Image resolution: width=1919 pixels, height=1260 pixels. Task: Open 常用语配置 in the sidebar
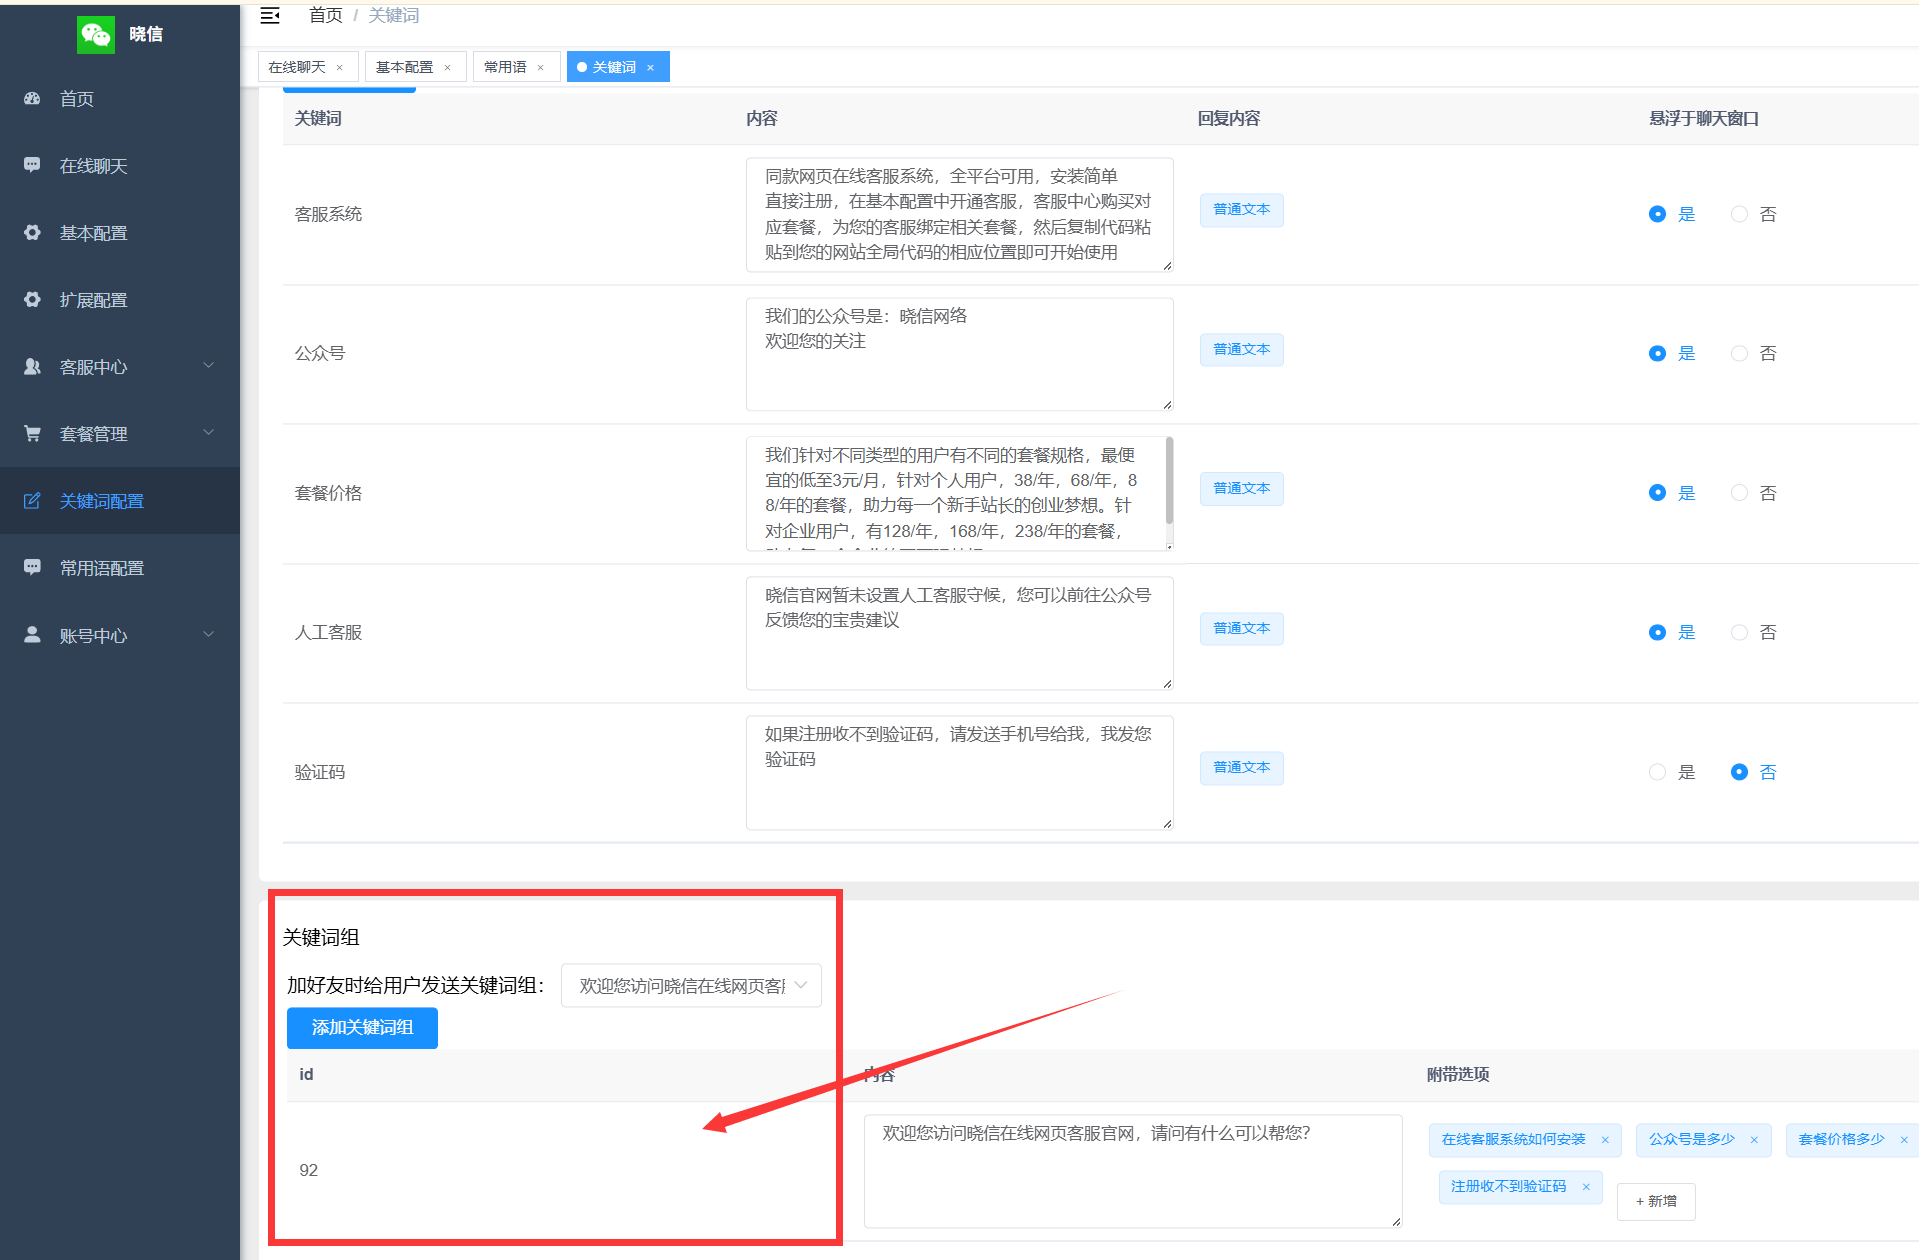[120, 567]
